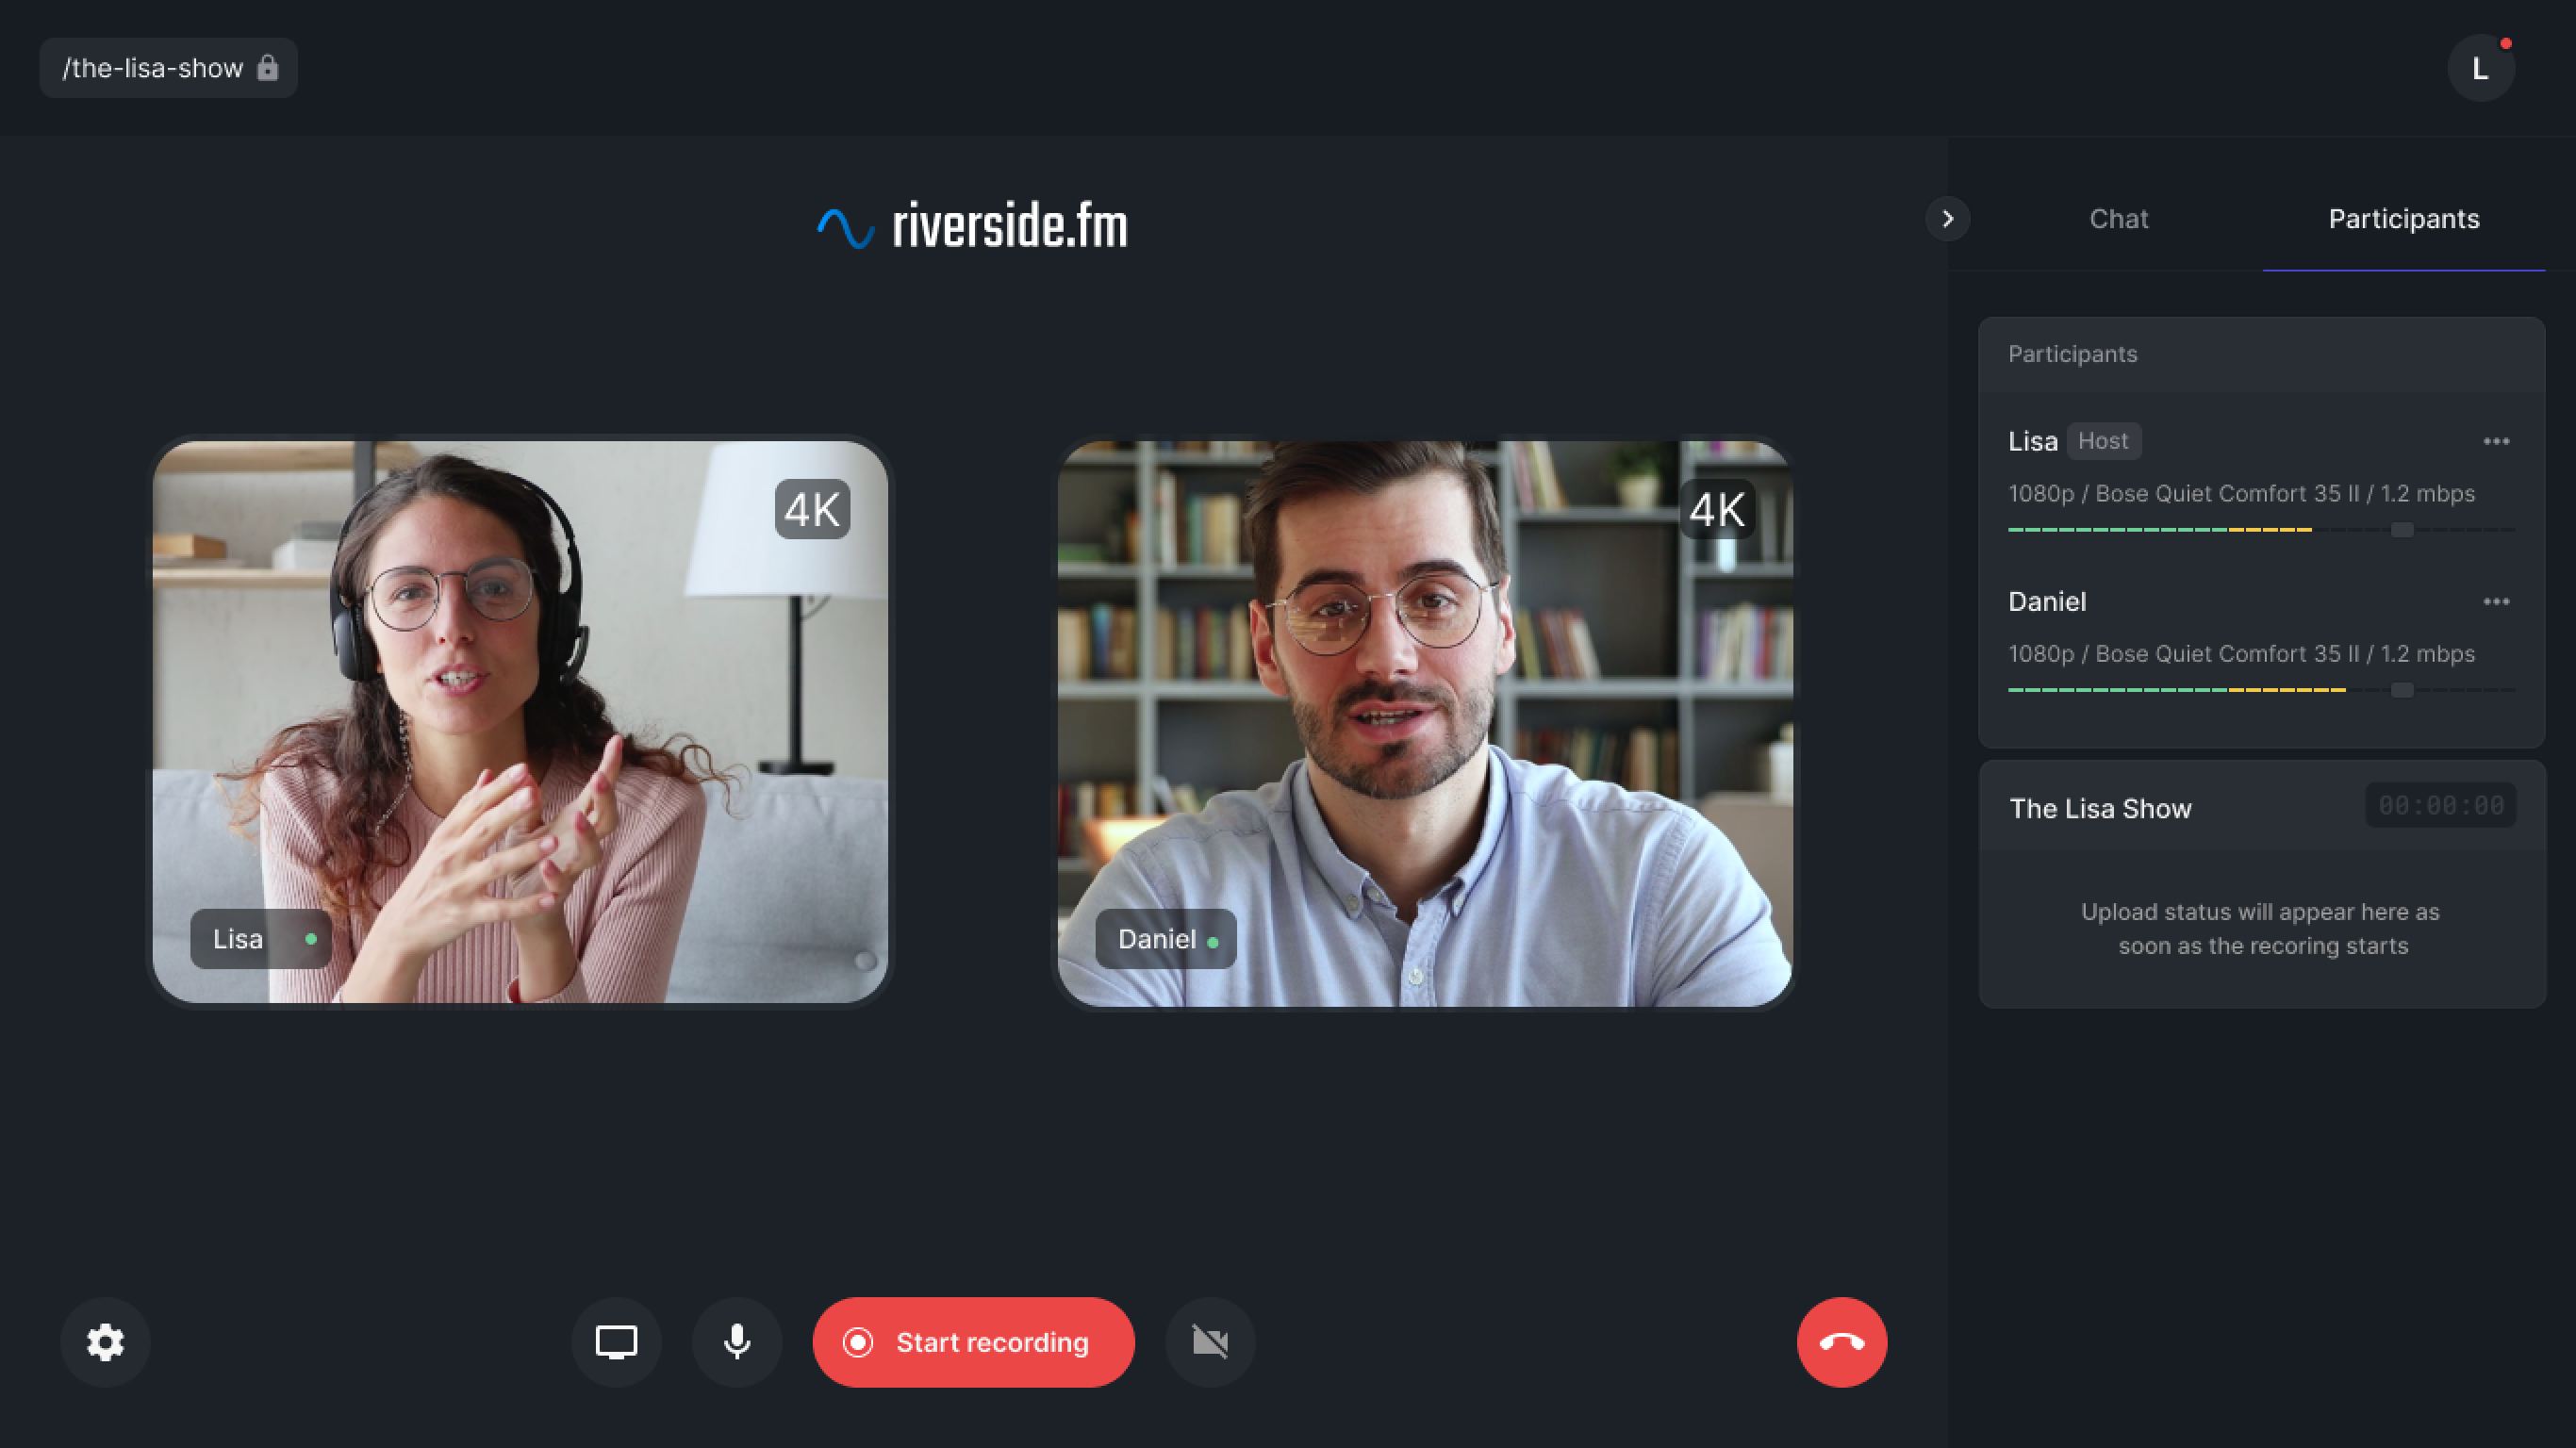2576x1448 pixels.
Task: Adjust Daniel's audio level slider
Action: (x=2403, y=690)
